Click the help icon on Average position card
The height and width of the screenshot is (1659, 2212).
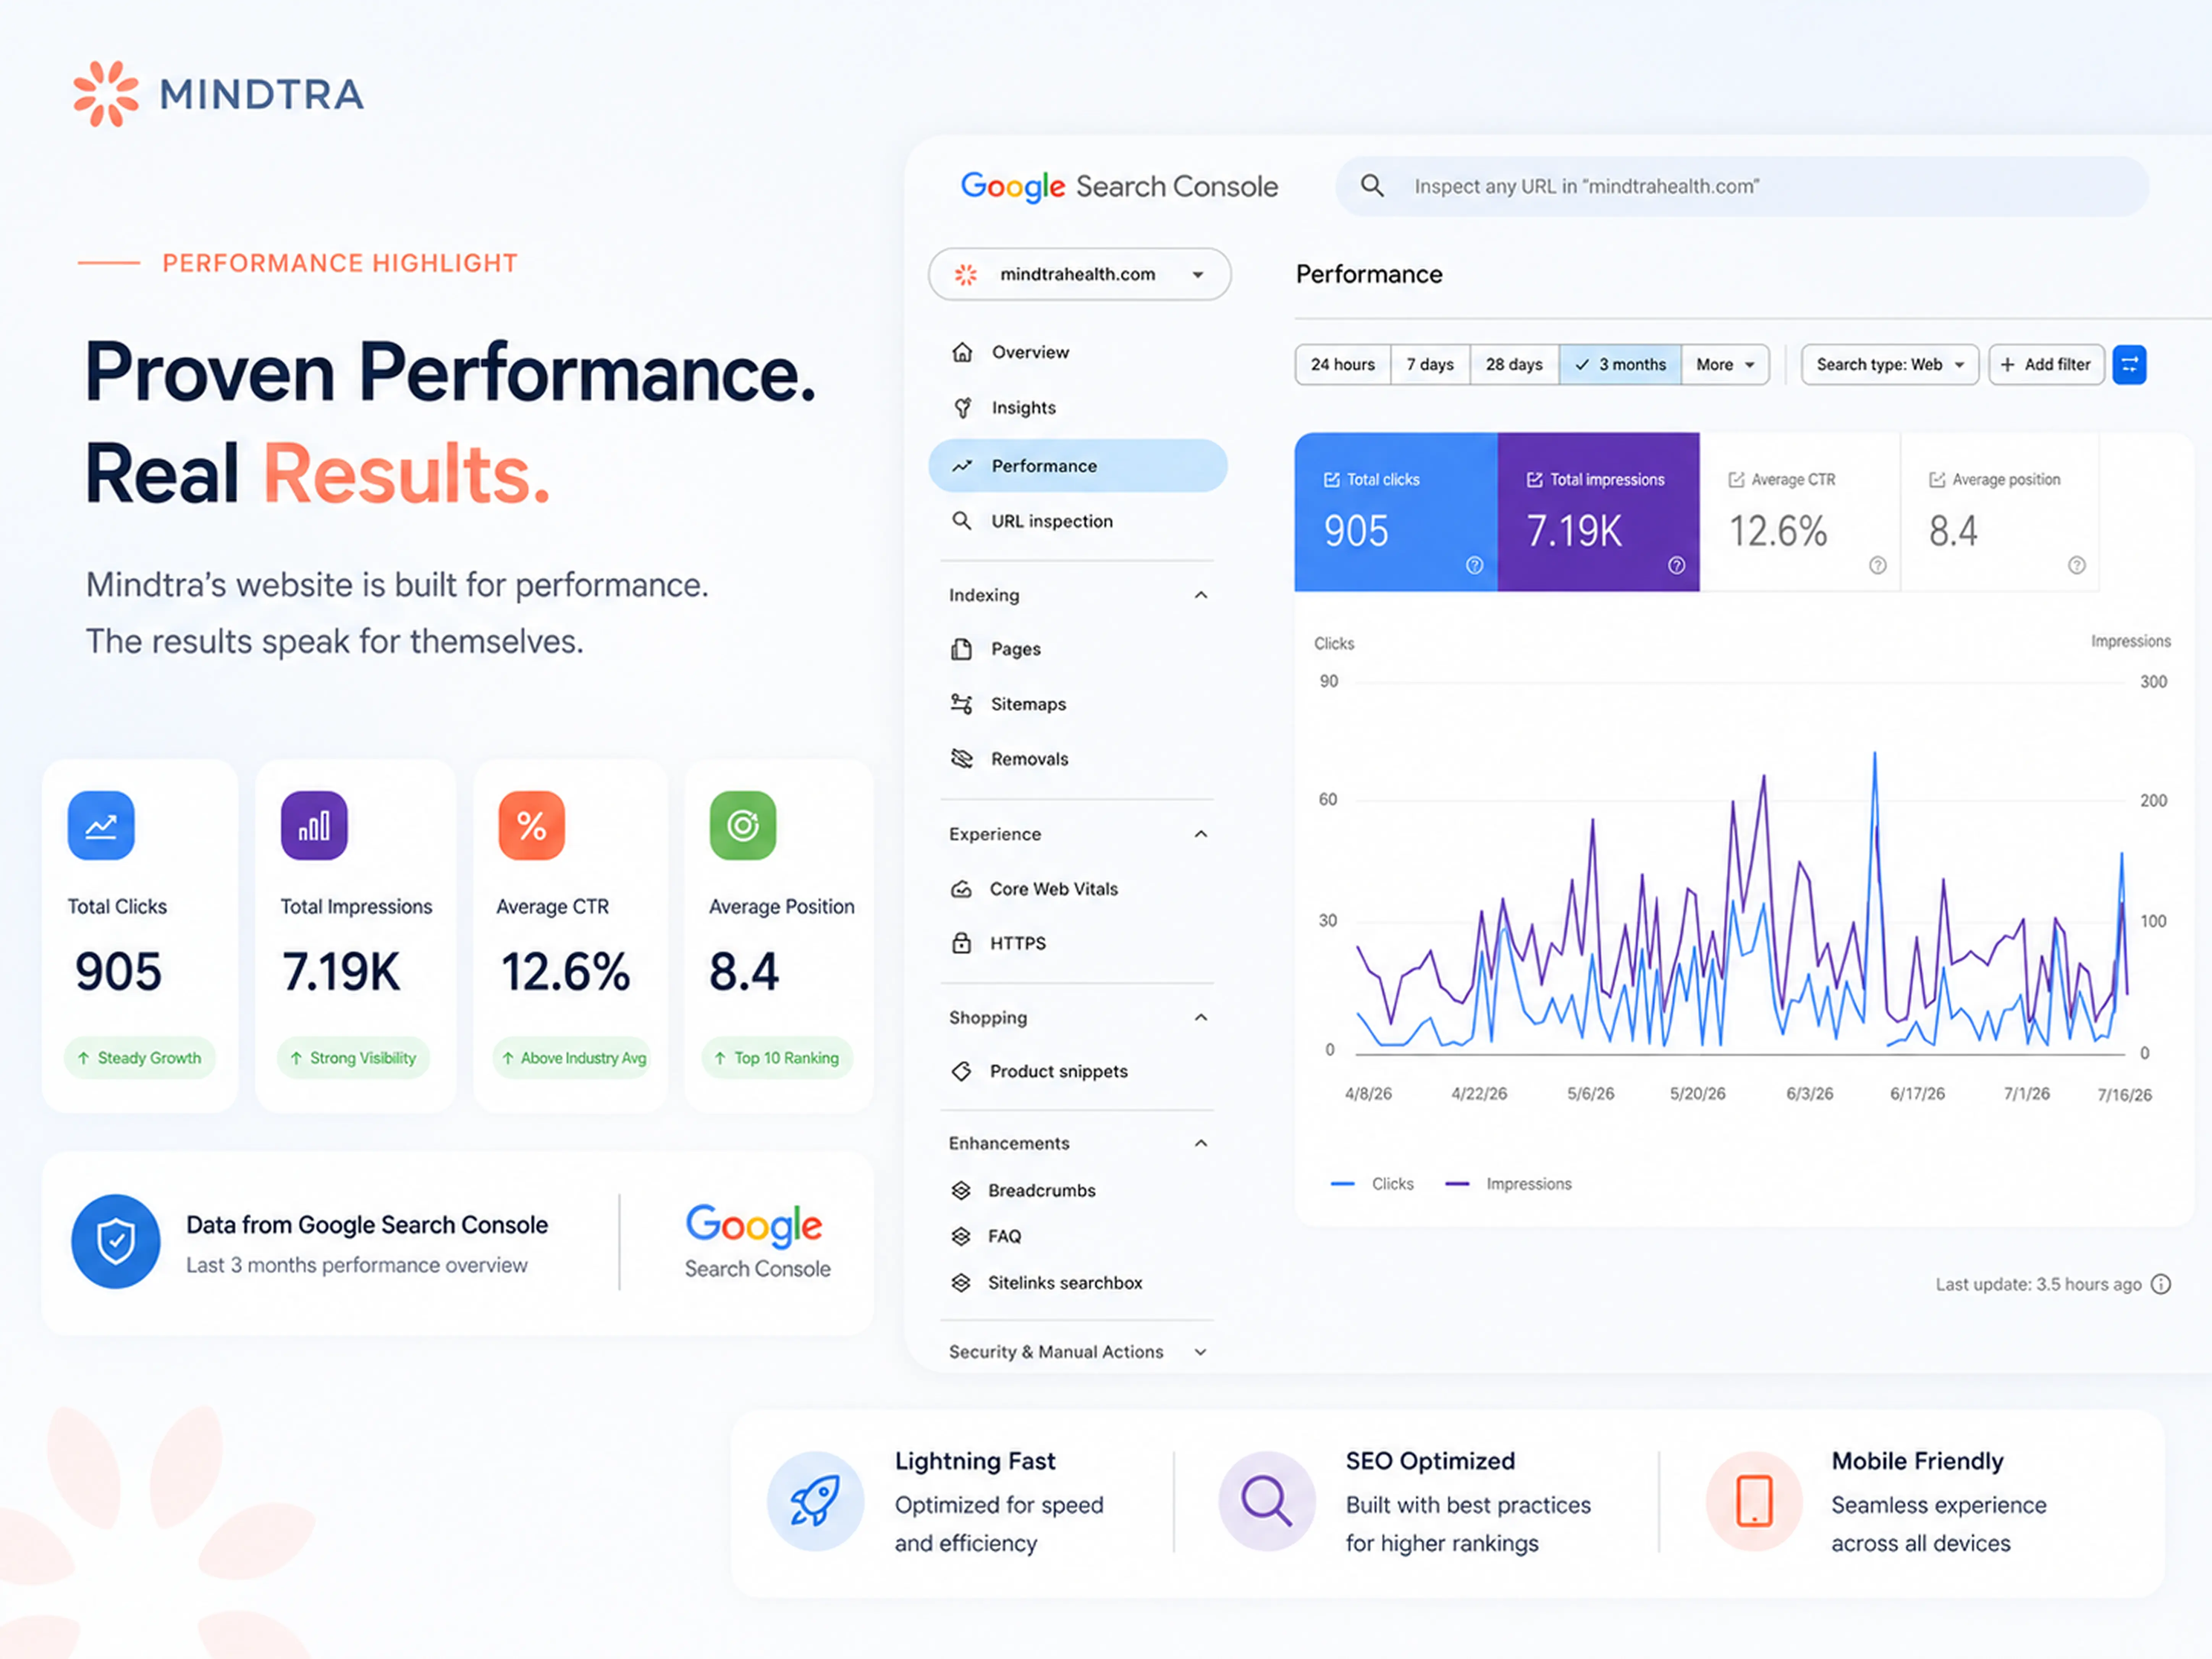[2077, 565]
